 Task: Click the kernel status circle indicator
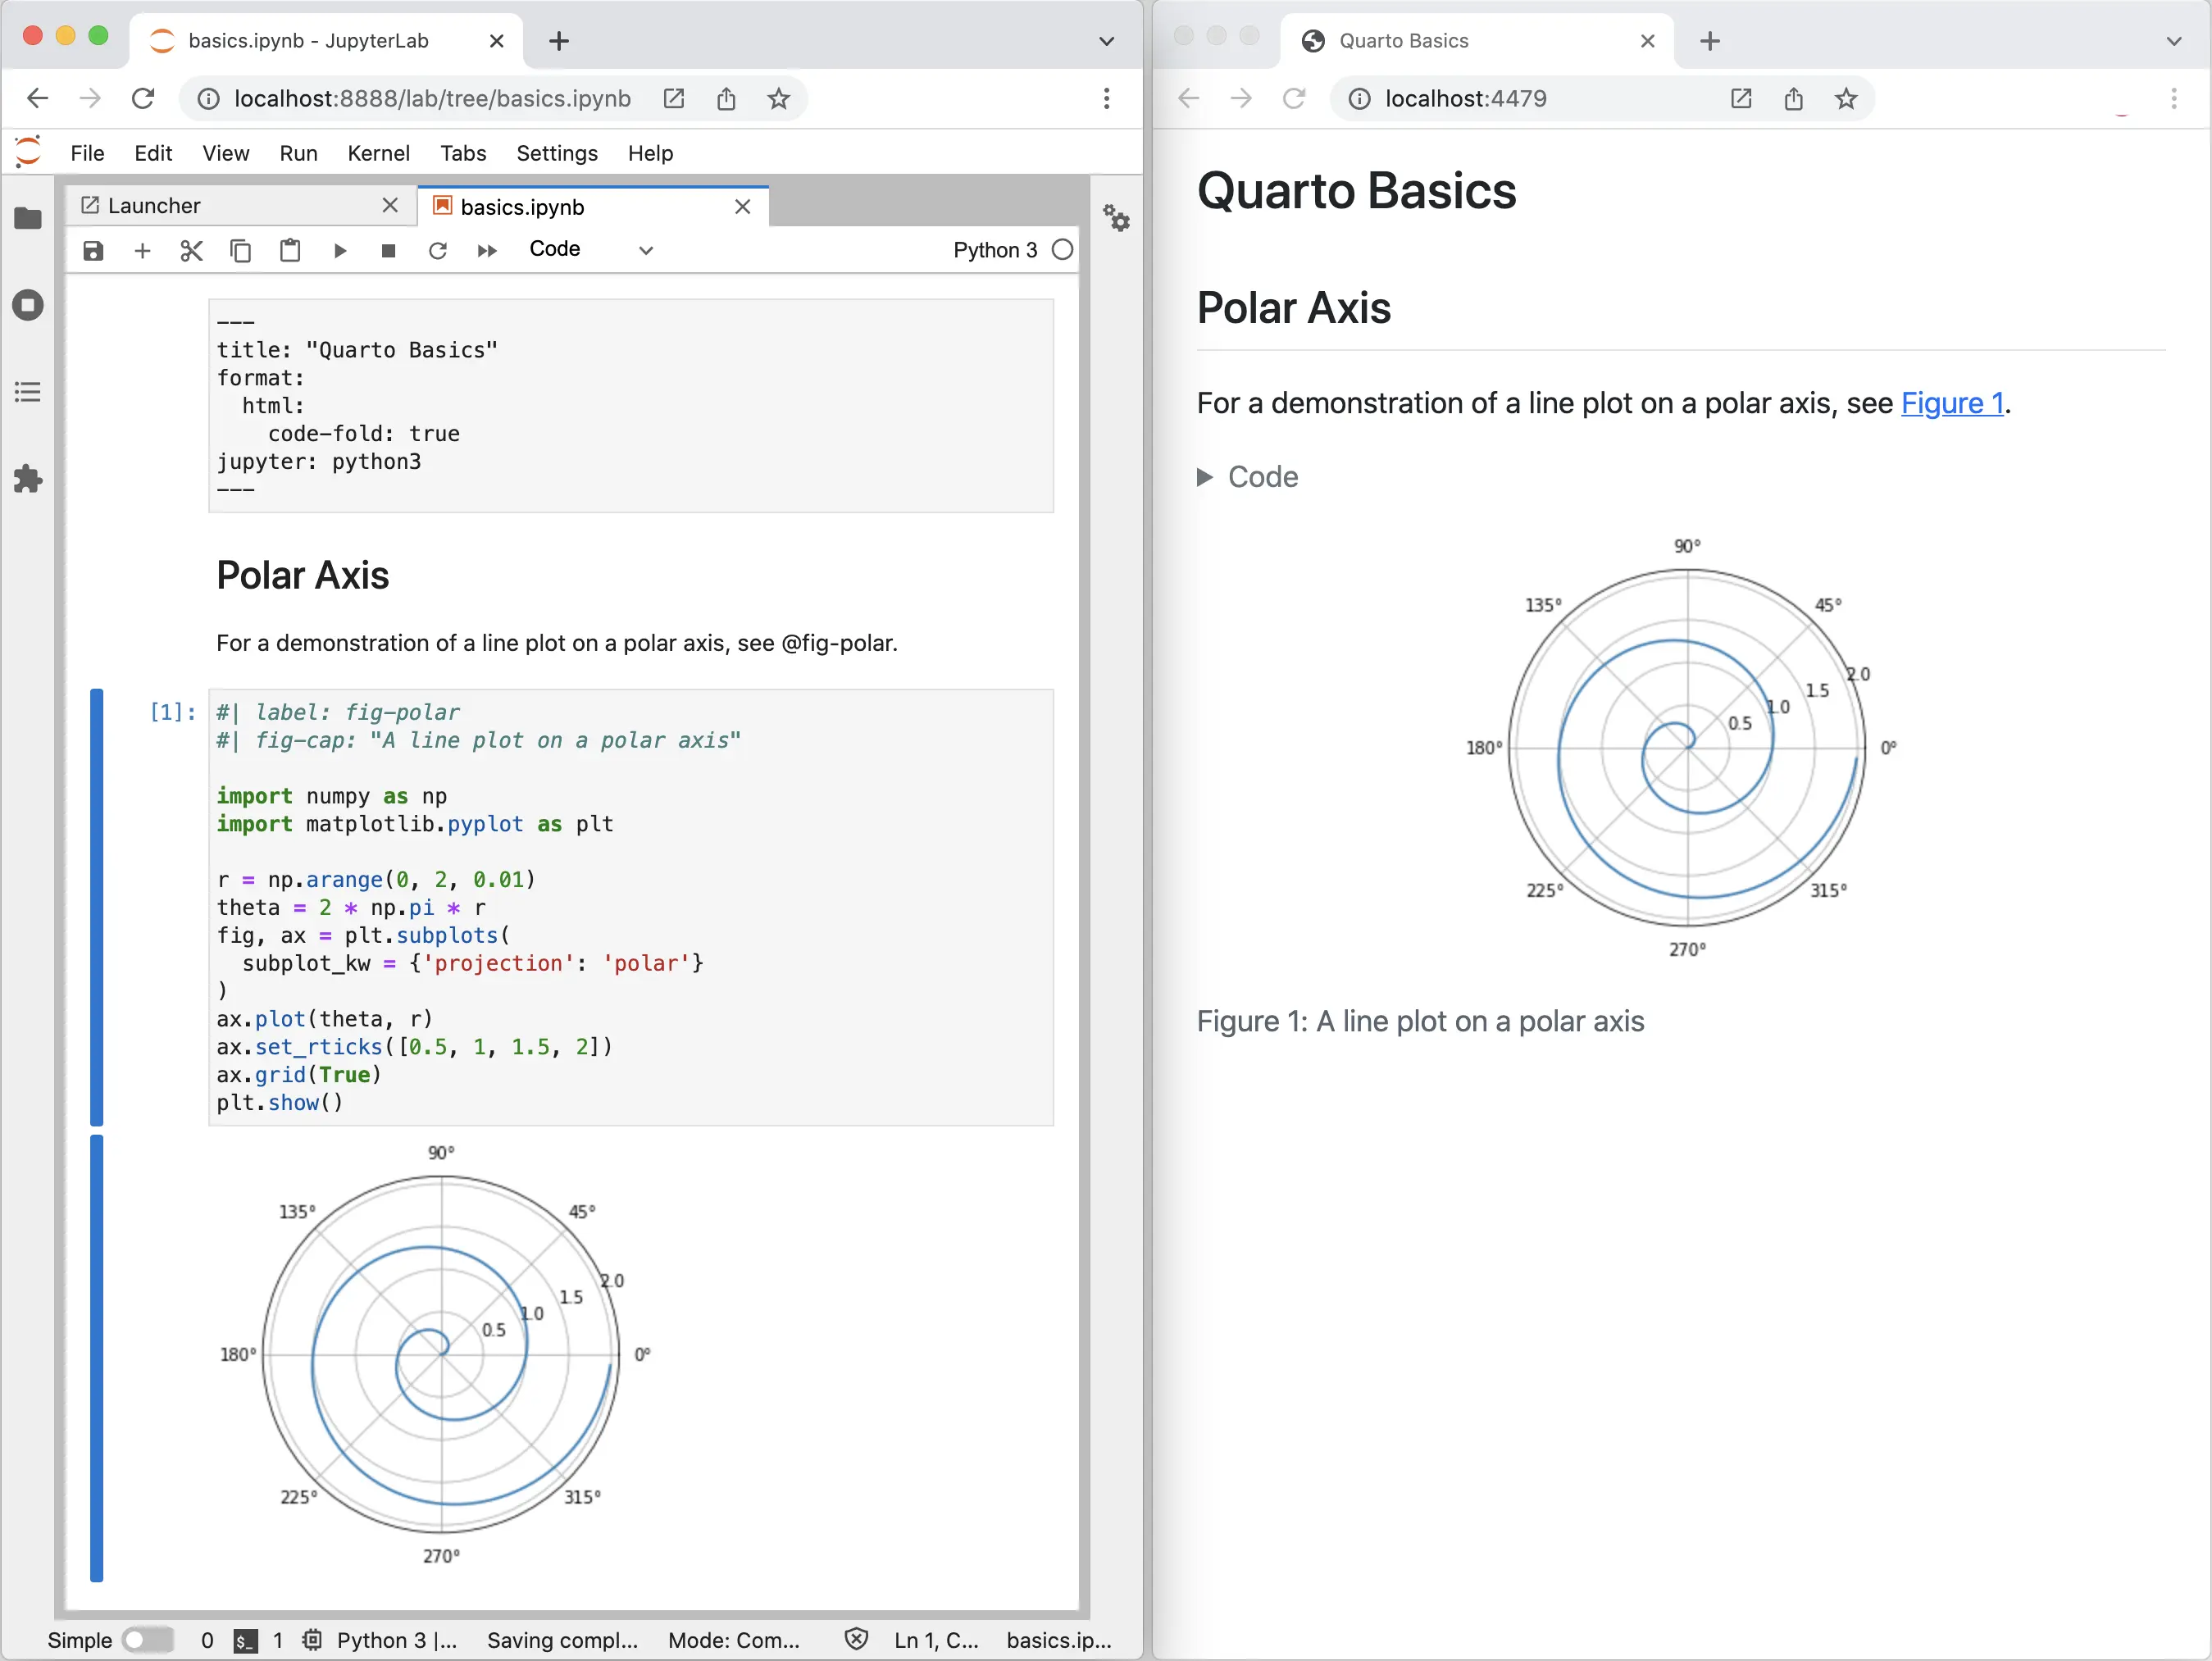coord(1063,250)
